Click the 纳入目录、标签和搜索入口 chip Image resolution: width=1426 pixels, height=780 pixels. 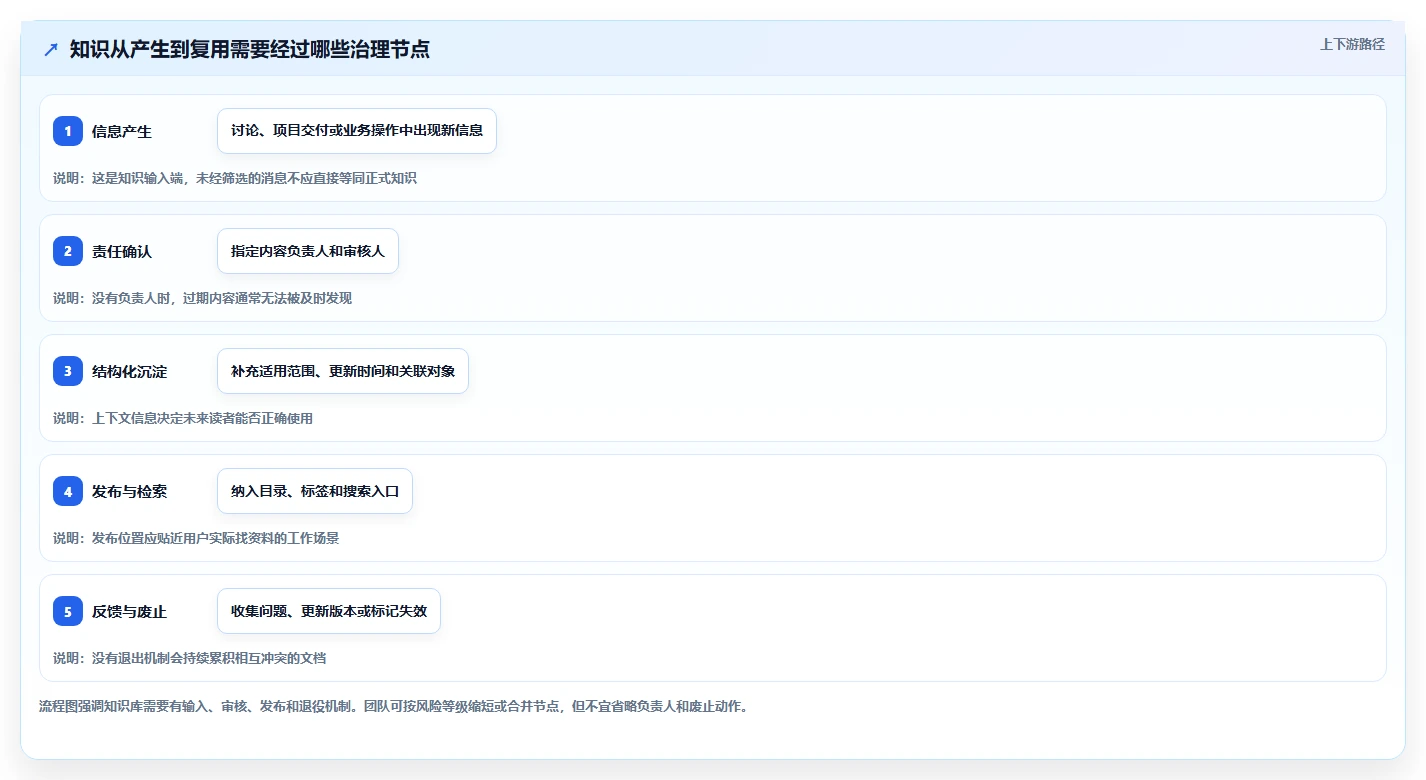click(315, 491)
